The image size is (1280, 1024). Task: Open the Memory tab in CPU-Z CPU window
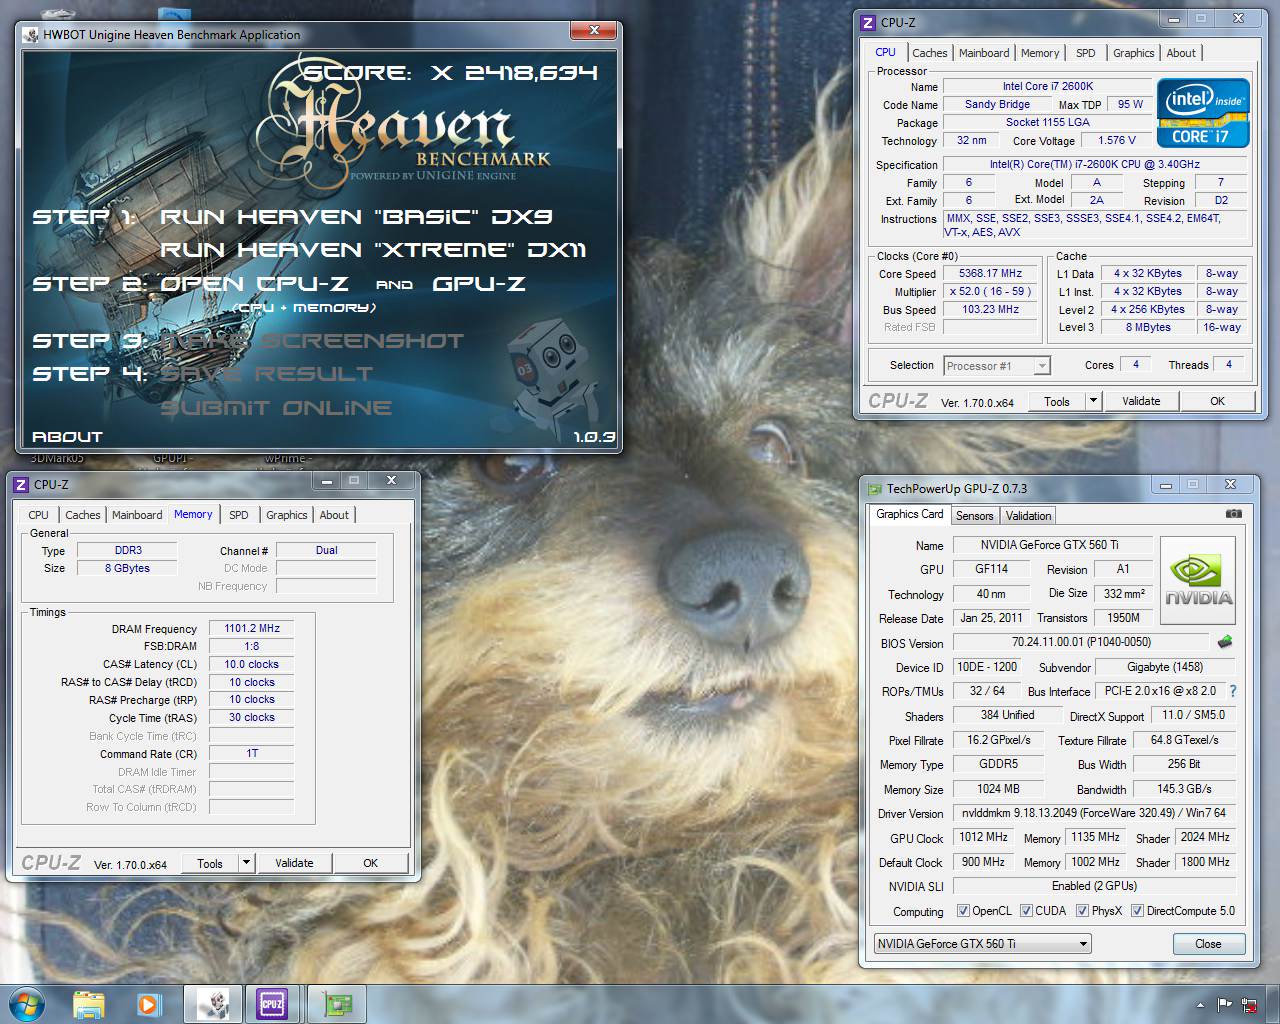1040,53
